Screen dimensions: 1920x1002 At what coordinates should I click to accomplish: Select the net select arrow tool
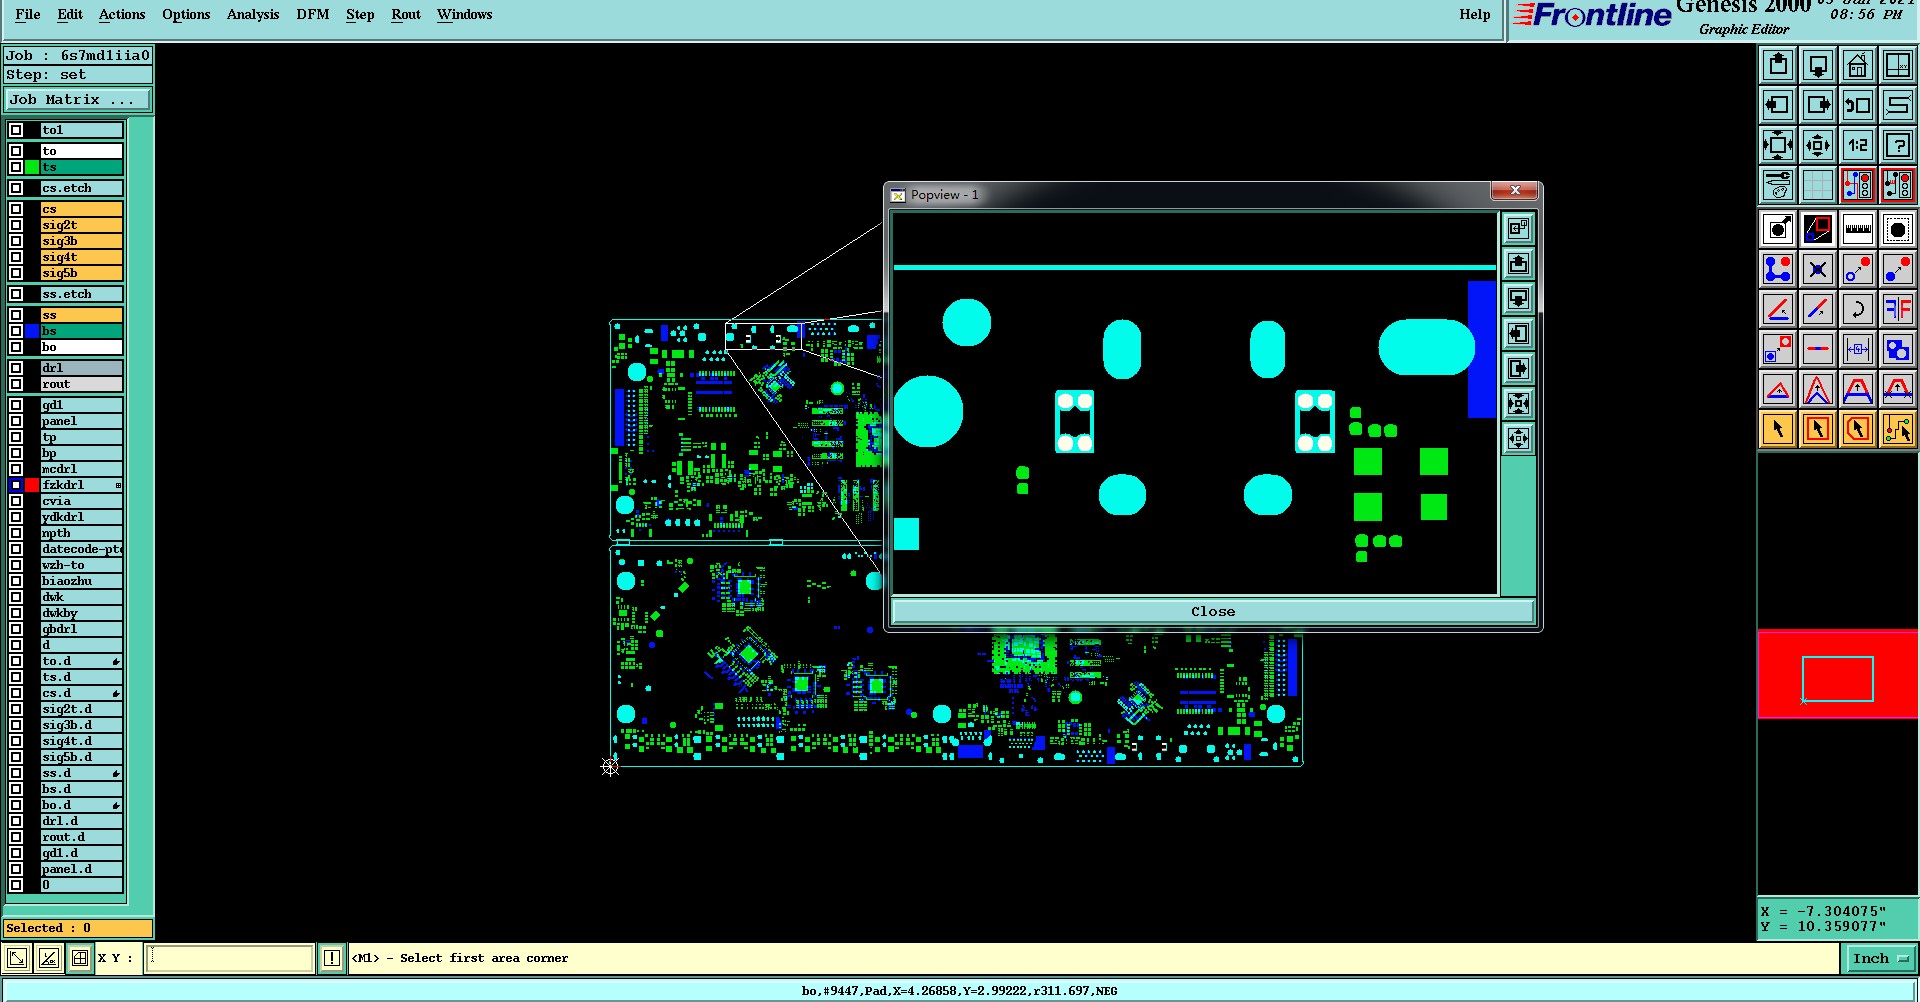point(1898,429)
